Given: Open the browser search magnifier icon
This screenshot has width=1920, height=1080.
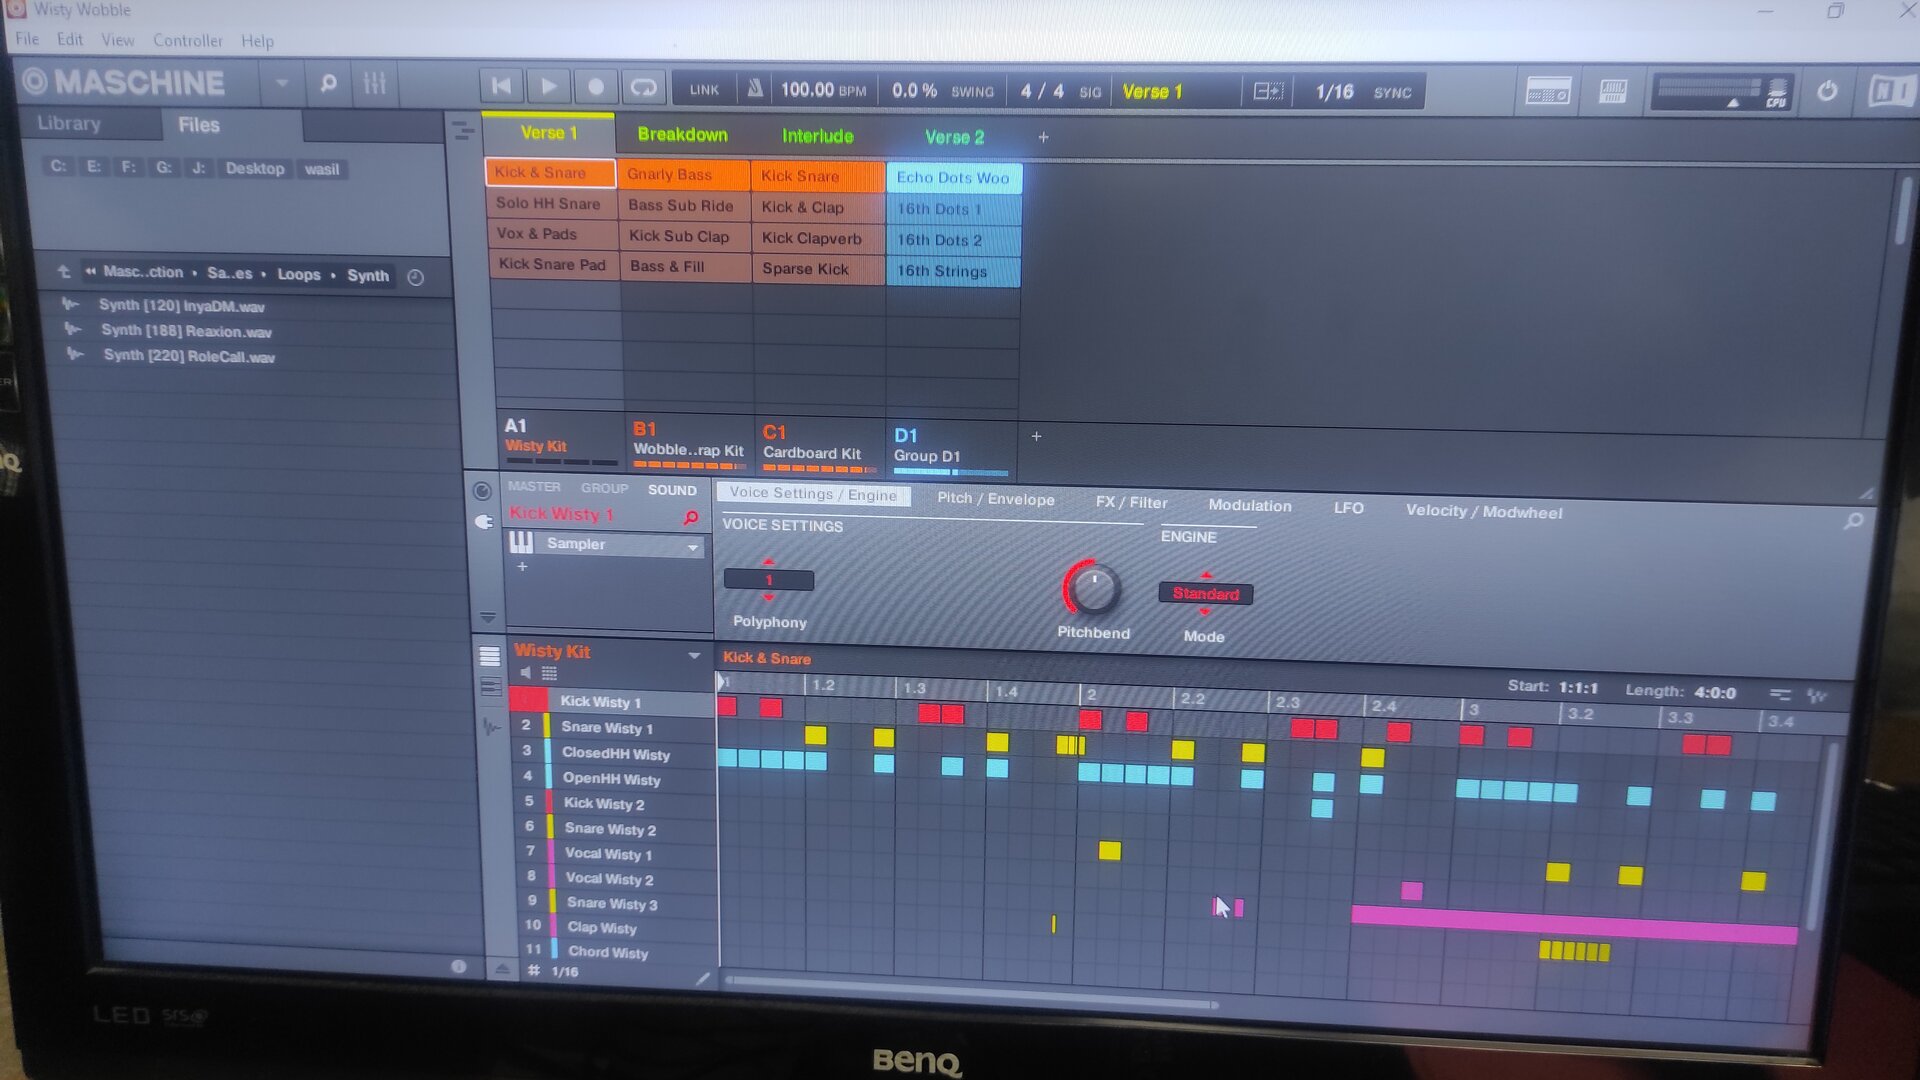Looking at the screenshot, I should [328, 84].
